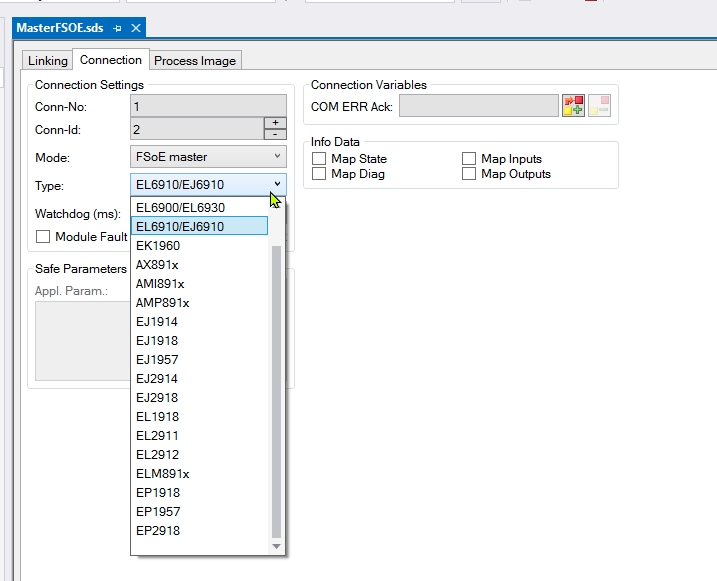Image resolution: width=717 pixels, height=581 pixels.
Task: Open the Mode dropdown showing FSoE master
Action: 208,157
